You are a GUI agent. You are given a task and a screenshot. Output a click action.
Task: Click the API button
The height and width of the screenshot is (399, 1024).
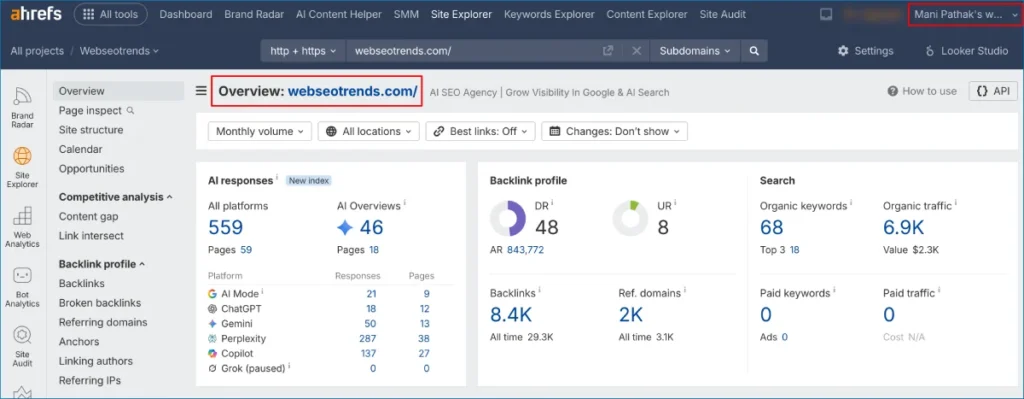pyautogui.click(x=993, y=91)
